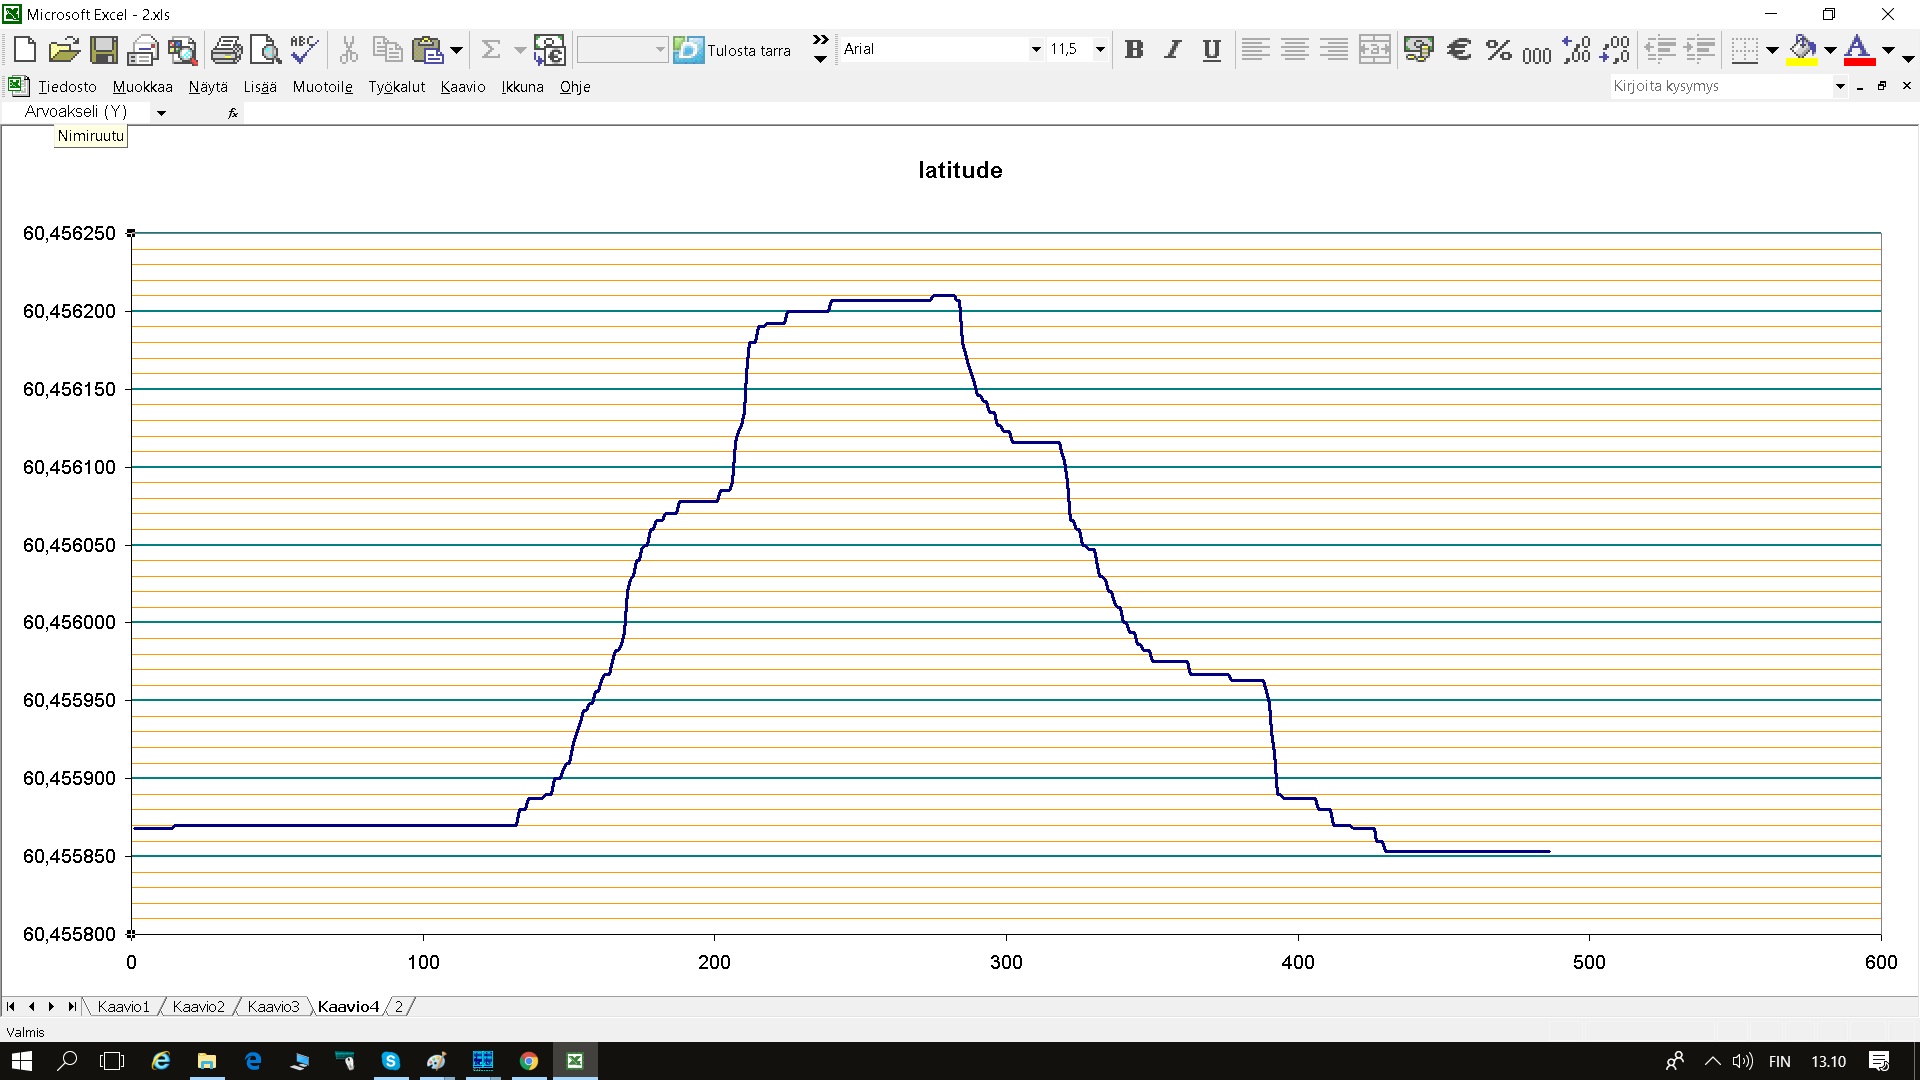Viewport: 1920px width, 1080px height.
Task: Expand the Name Box dropdown arrow
Action: (161, 113)
